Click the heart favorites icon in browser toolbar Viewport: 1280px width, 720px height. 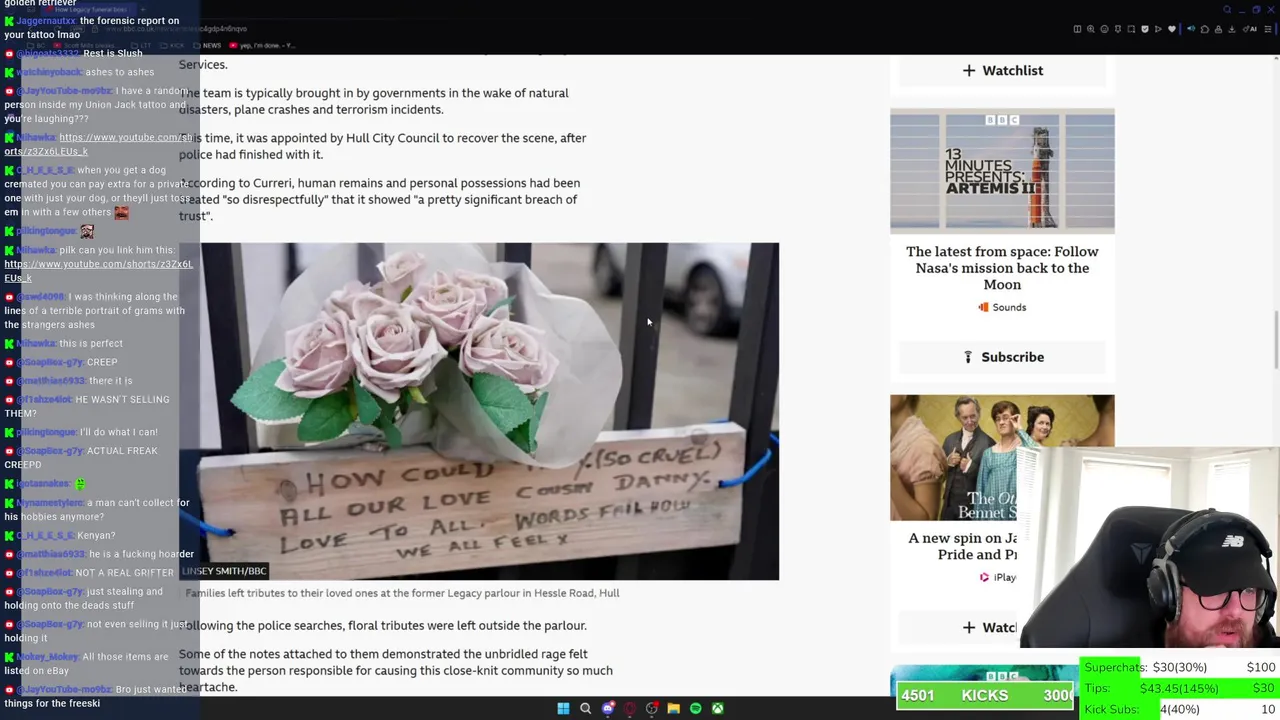click(1172, 29)
